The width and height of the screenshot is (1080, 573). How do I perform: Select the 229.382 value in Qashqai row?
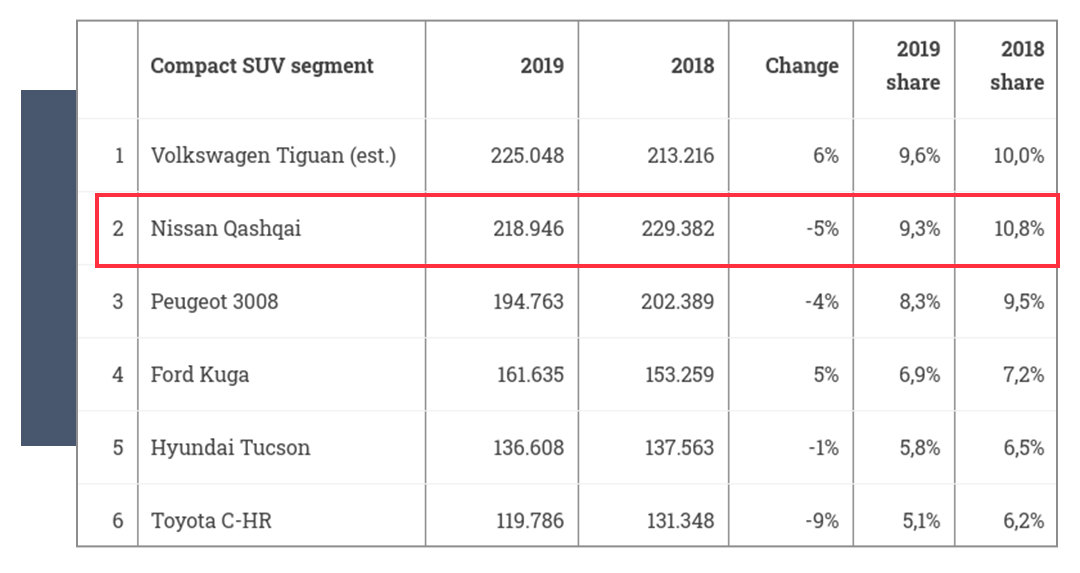point(678,229)
